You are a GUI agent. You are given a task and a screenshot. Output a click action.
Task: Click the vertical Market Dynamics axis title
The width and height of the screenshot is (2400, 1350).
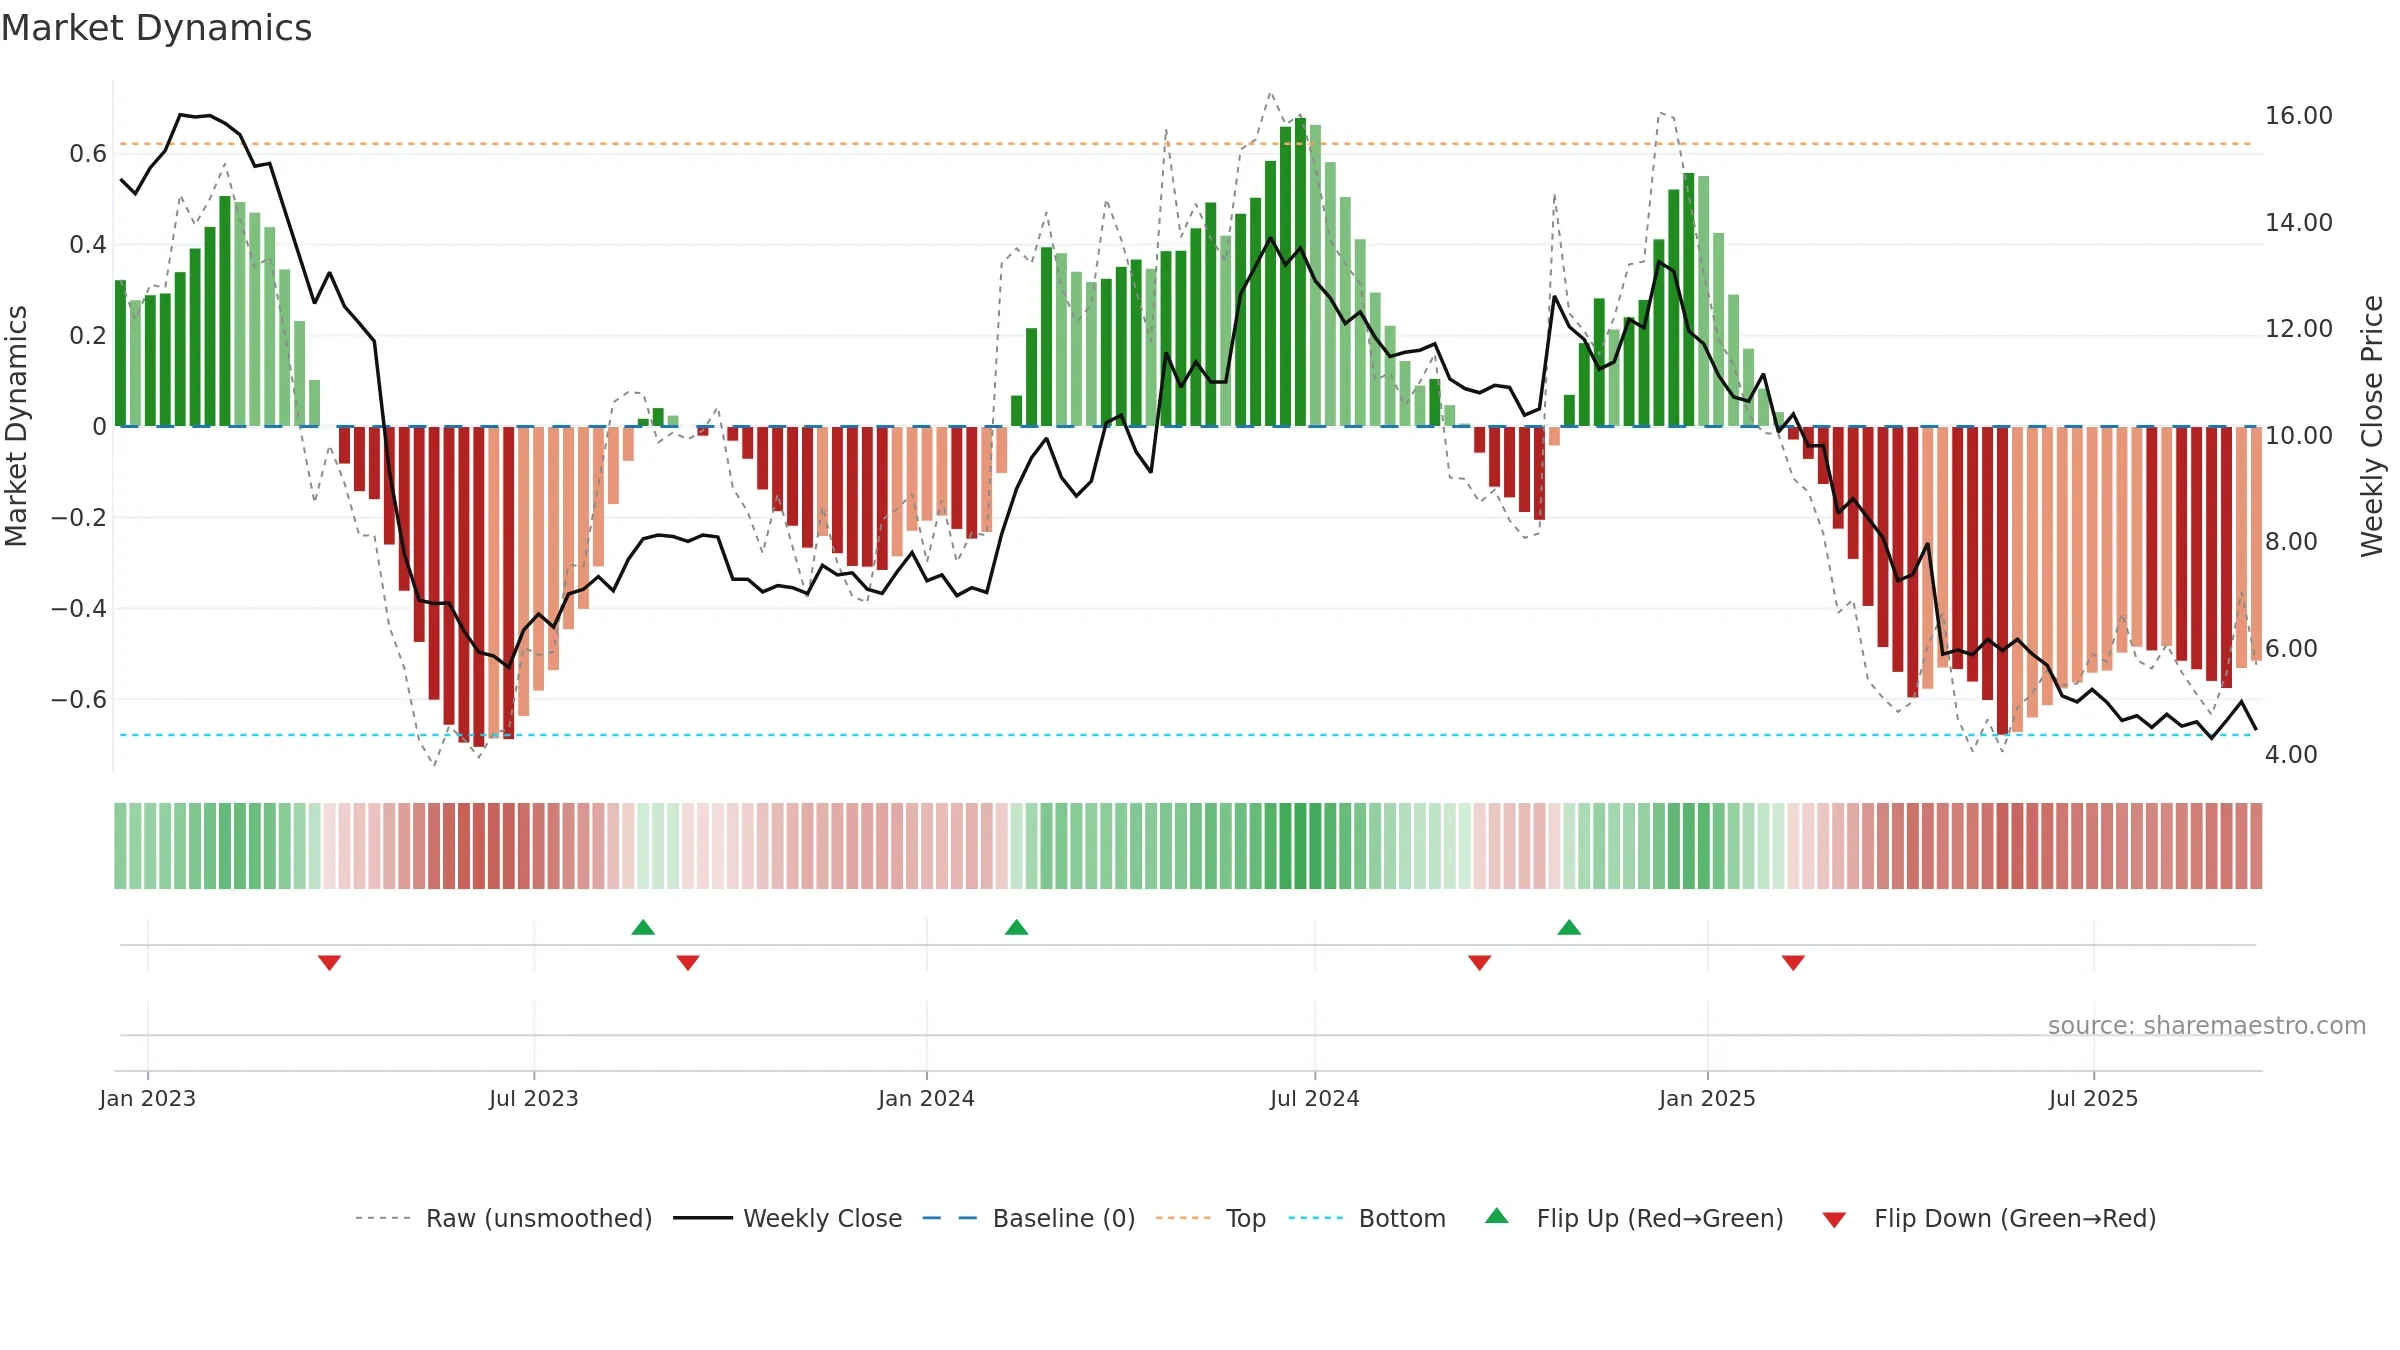16,426
